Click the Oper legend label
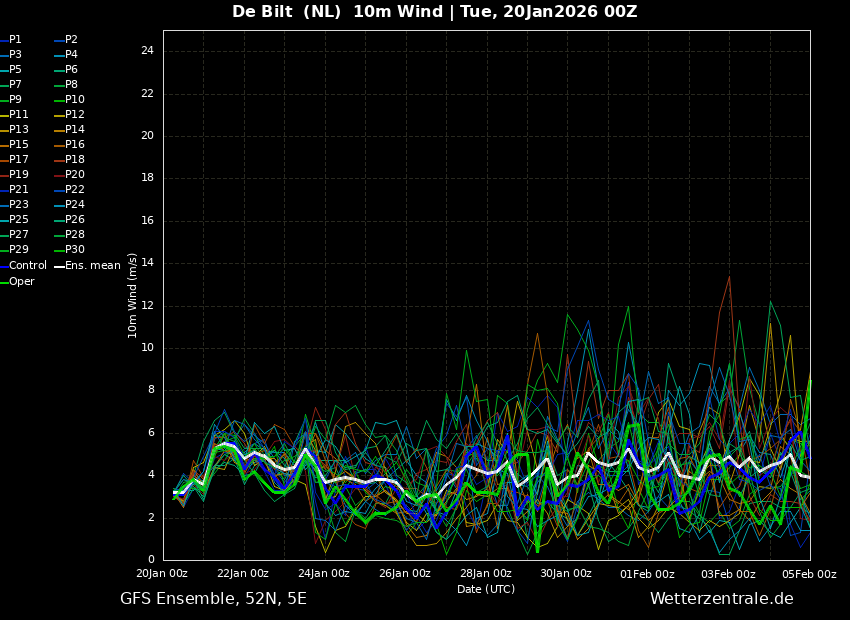Screen dimensions: 850x620 click(22, 281)
